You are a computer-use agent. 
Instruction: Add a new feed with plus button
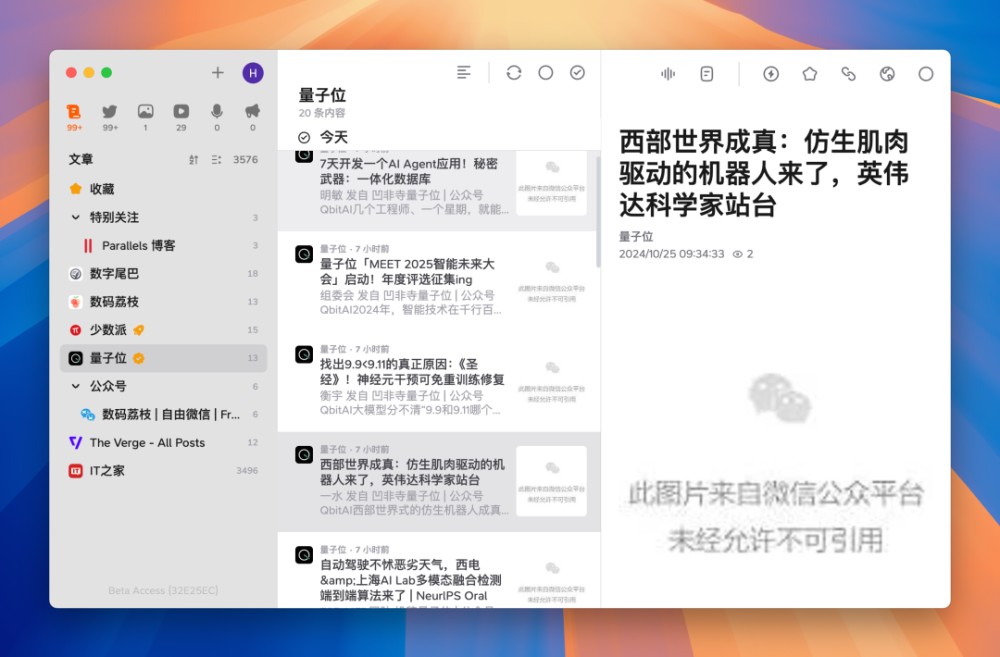[217, 73]
